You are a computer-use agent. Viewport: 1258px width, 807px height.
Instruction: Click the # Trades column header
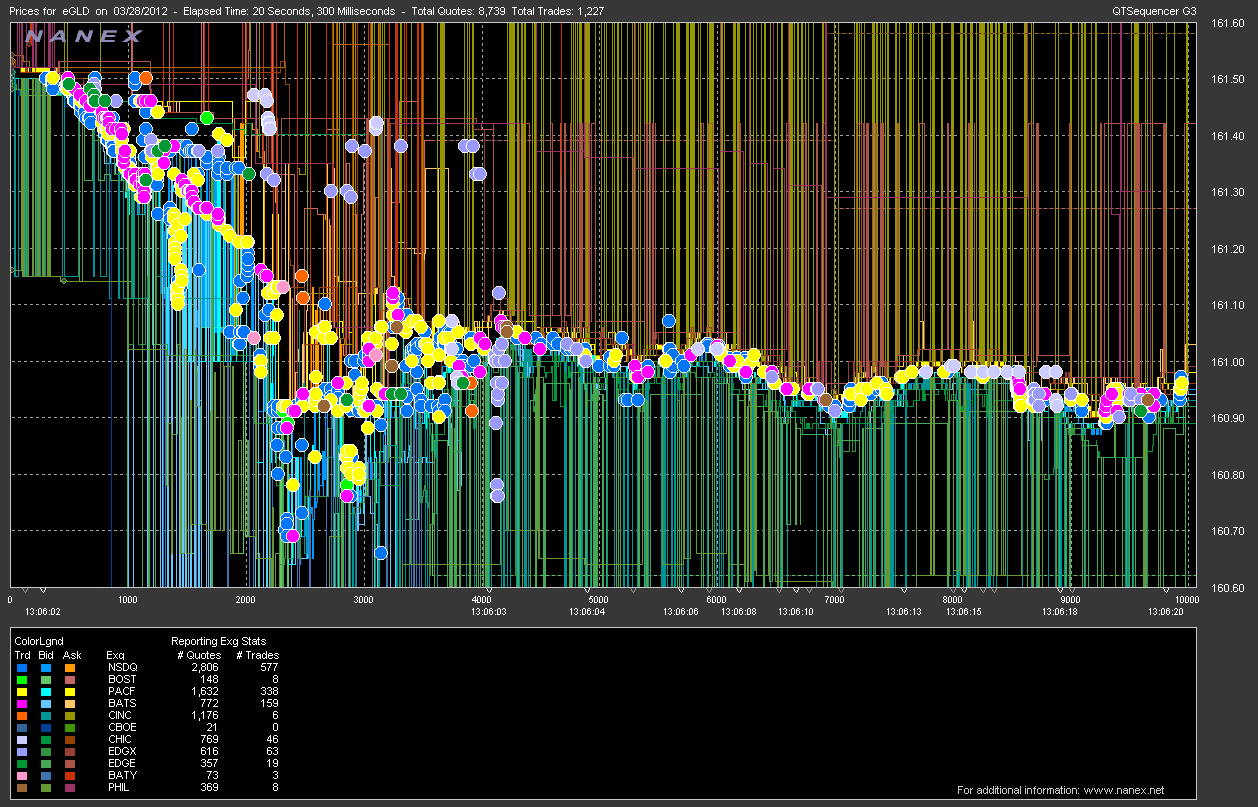click(x=257, y=655)
